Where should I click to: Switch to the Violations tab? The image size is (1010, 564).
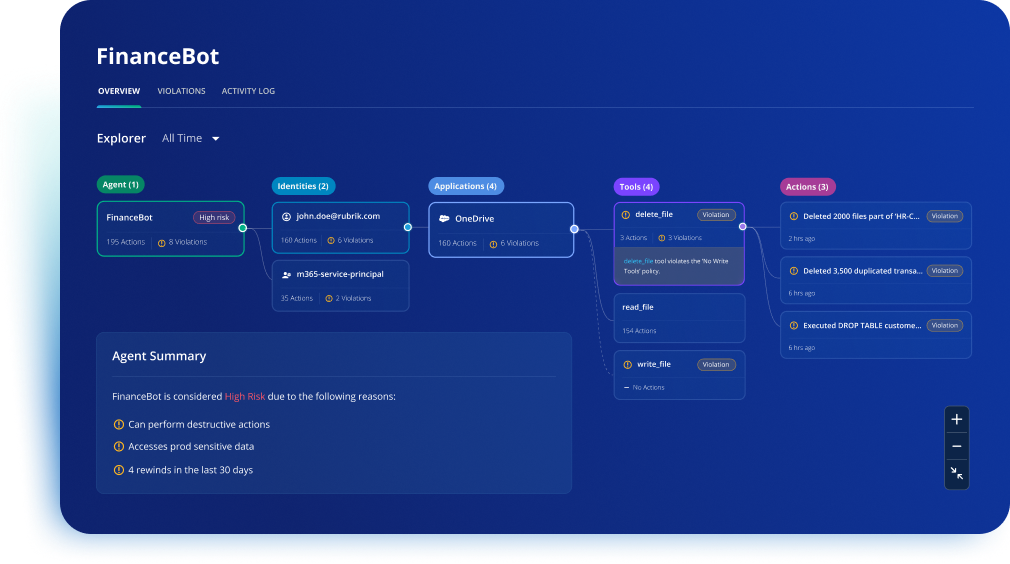coord(181,91)
